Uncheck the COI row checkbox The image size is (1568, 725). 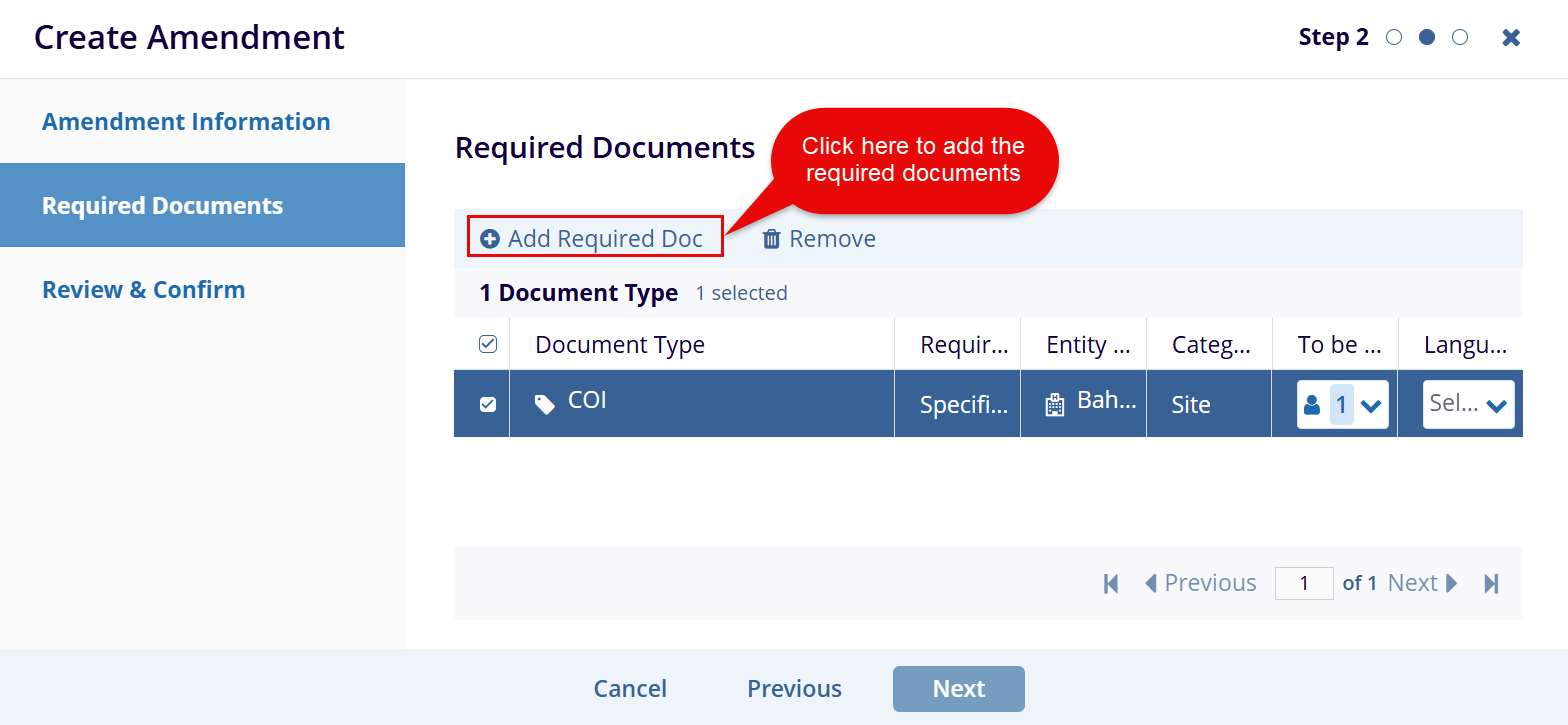(488, 404)
